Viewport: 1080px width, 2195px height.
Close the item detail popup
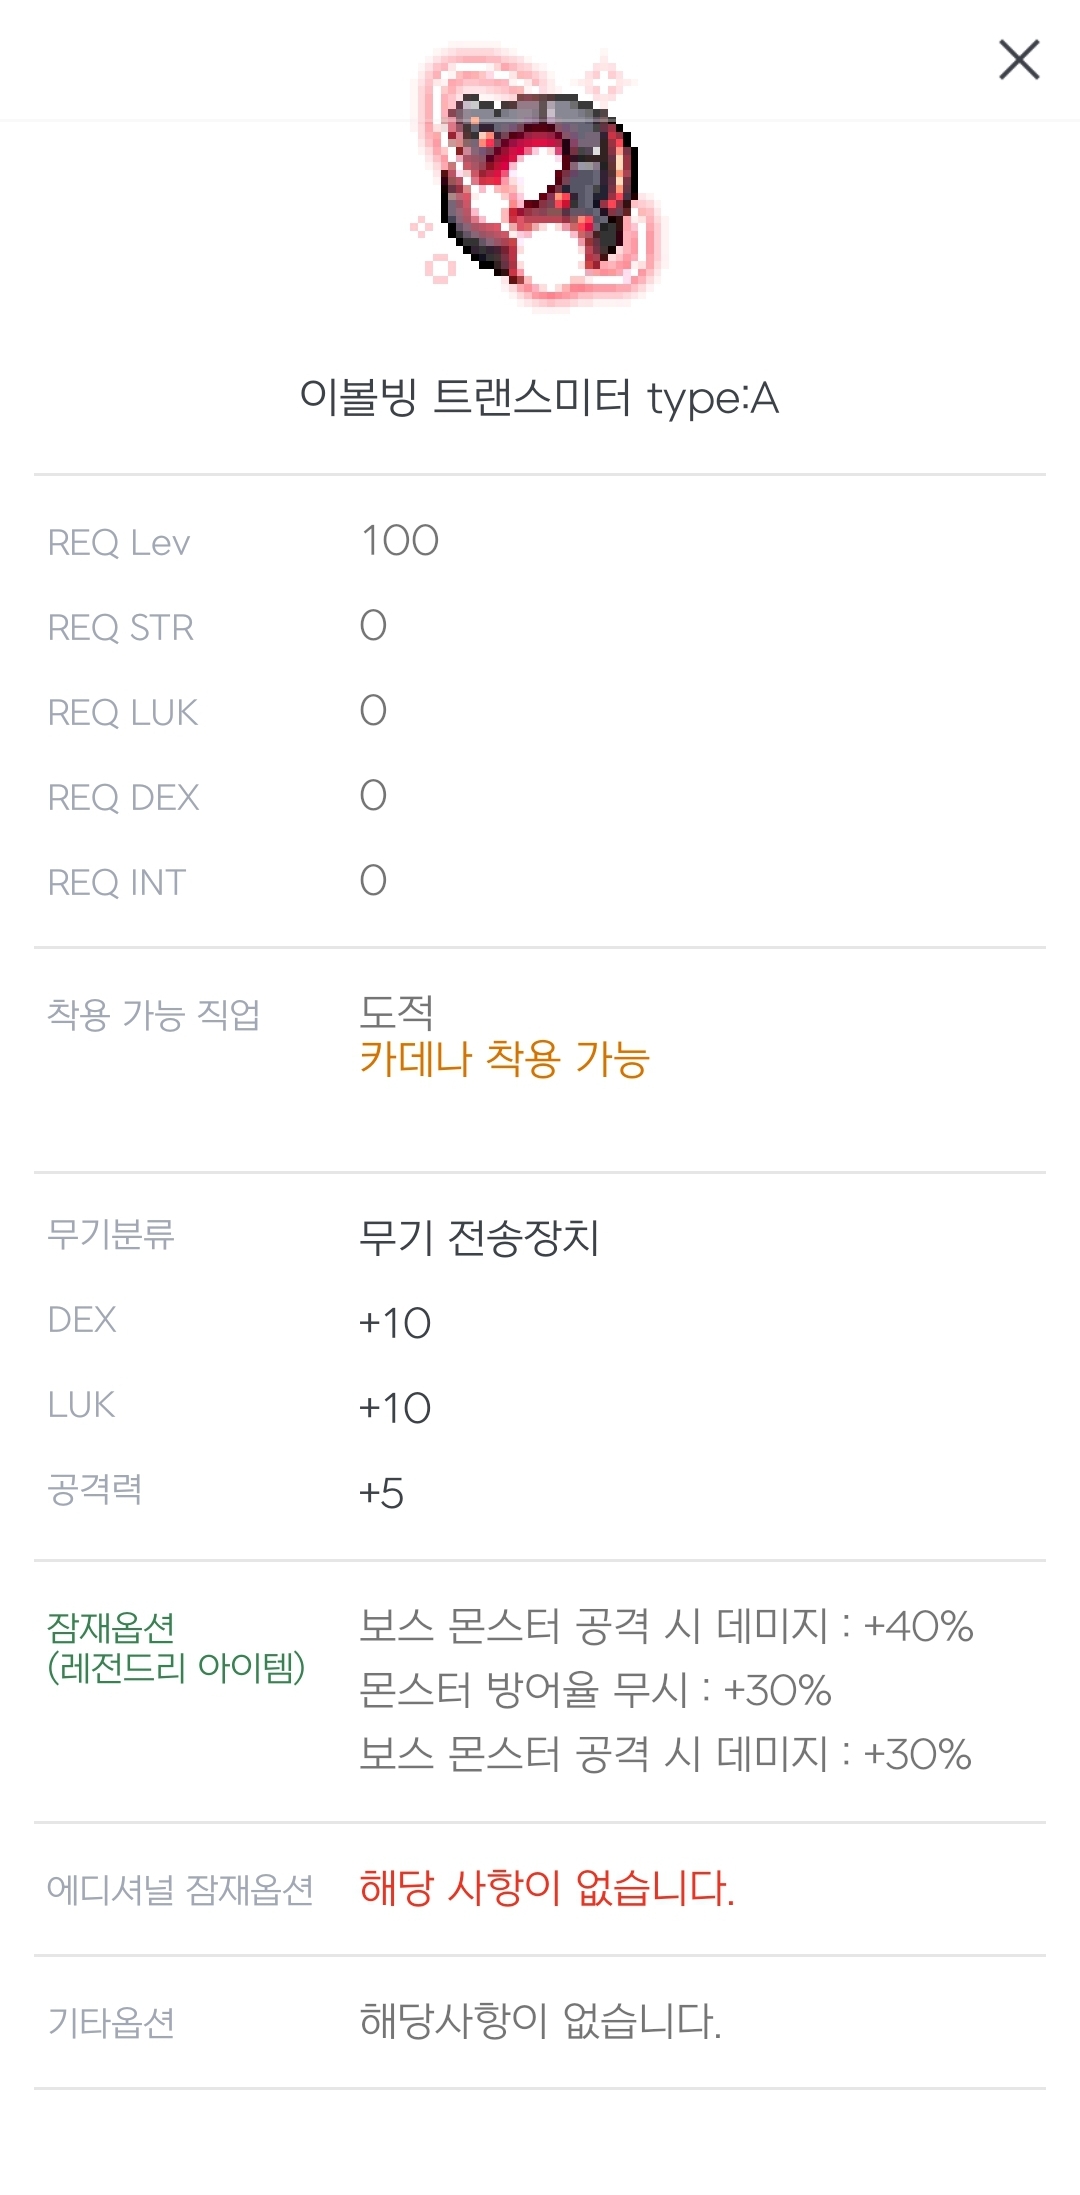click(1019, 60)
